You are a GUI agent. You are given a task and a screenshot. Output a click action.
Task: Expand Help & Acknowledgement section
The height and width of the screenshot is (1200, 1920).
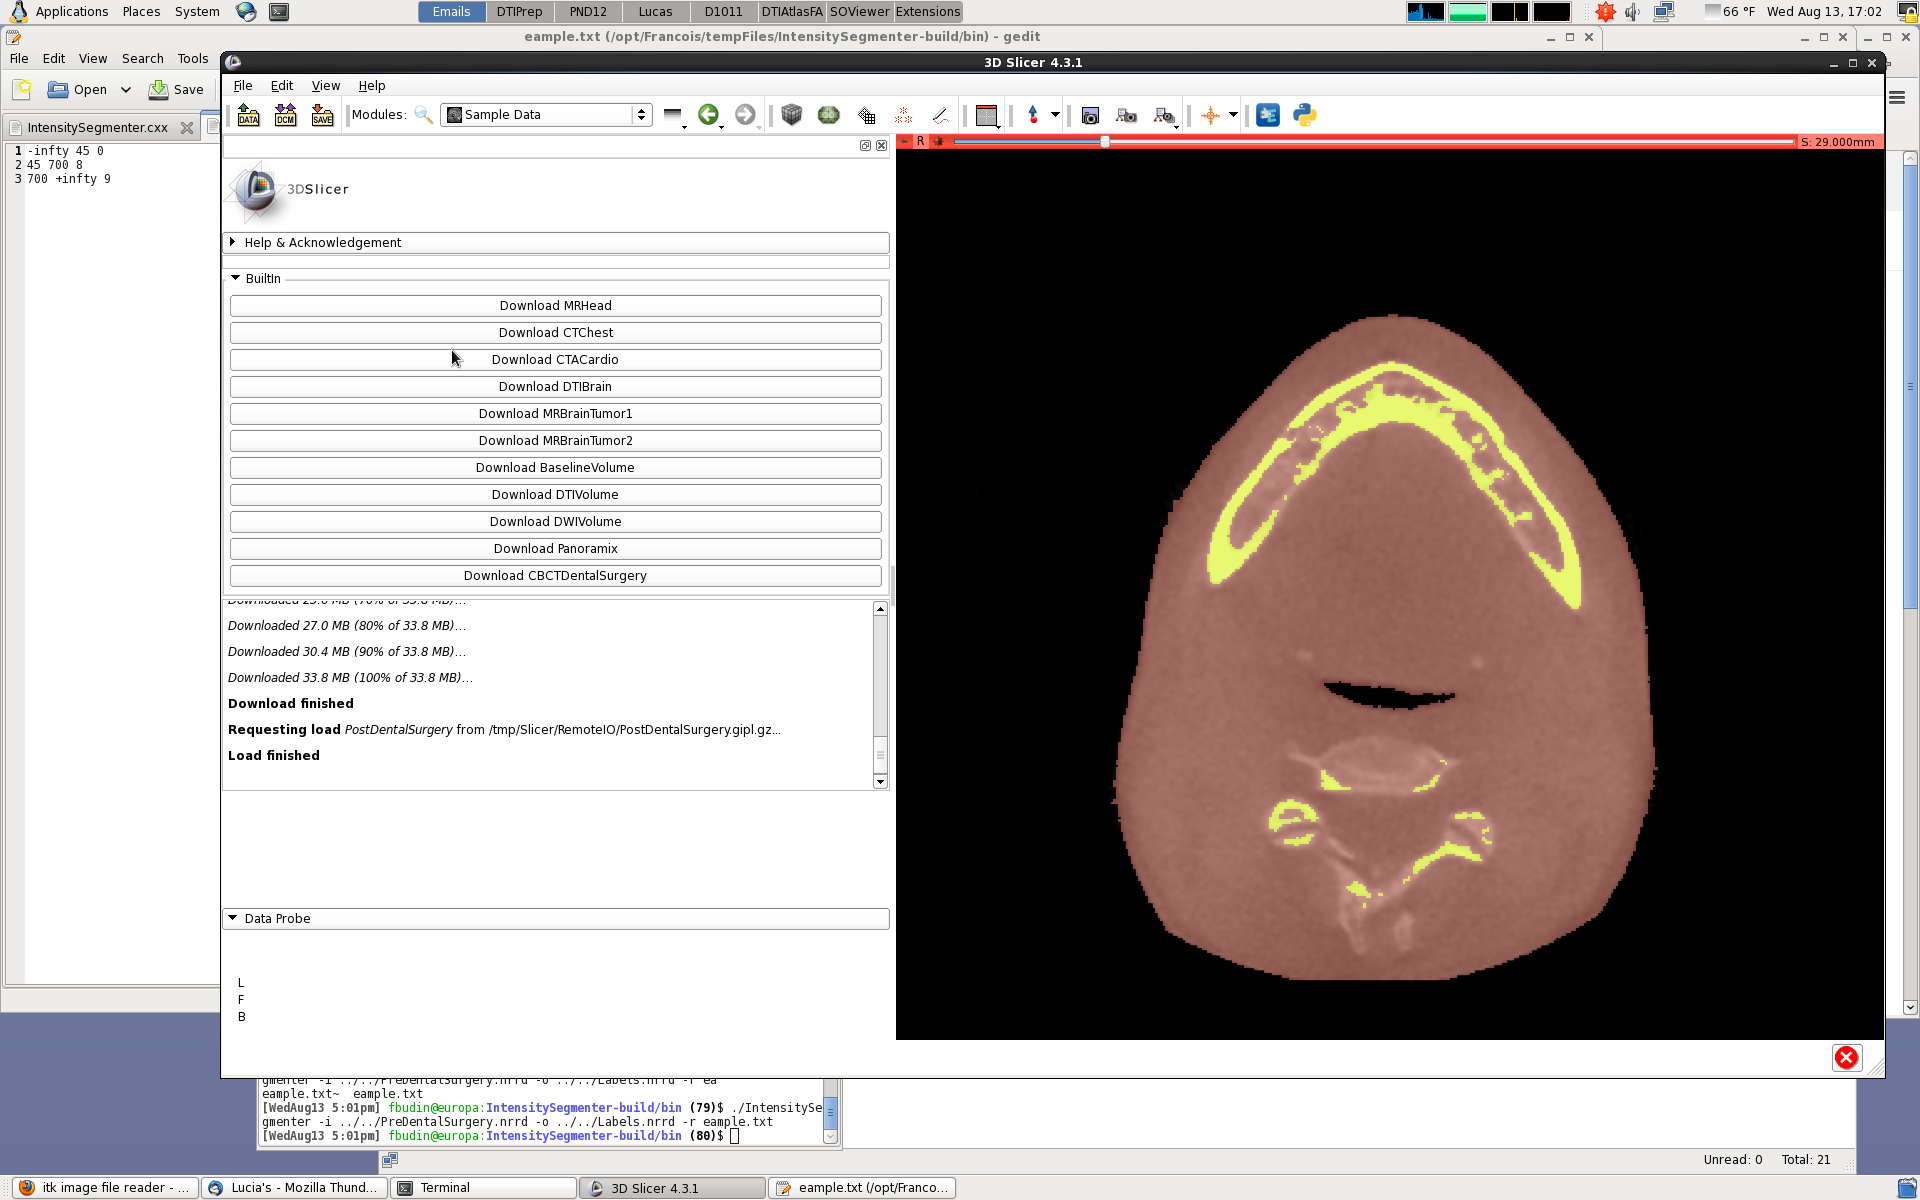[x=322, y=243]
